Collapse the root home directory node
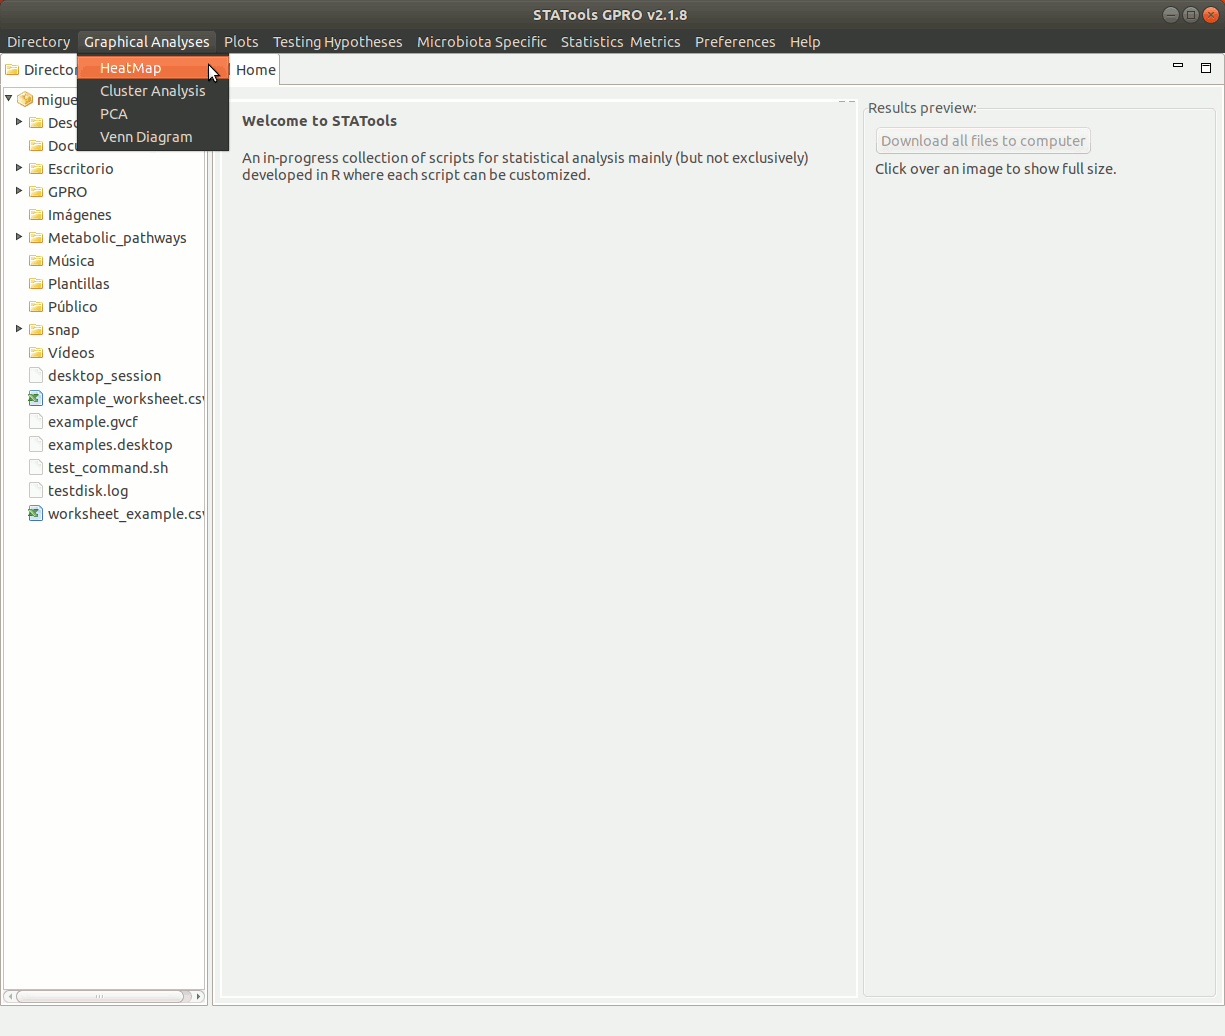Viewport: 1225px width, 1036px height. (x=9, y=99)
